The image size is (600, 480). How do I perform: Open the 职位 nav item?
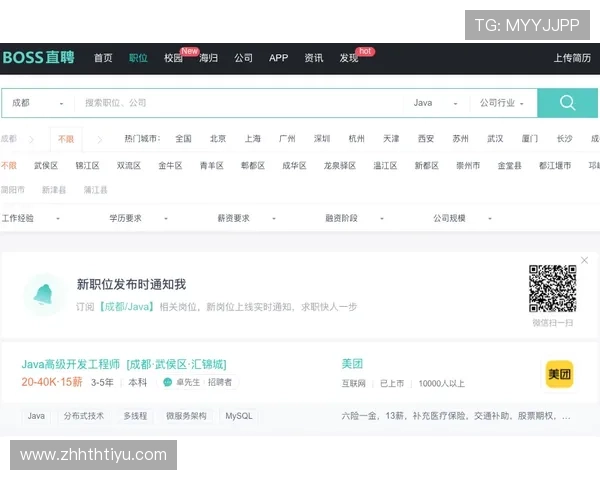(x=138, y=58)
